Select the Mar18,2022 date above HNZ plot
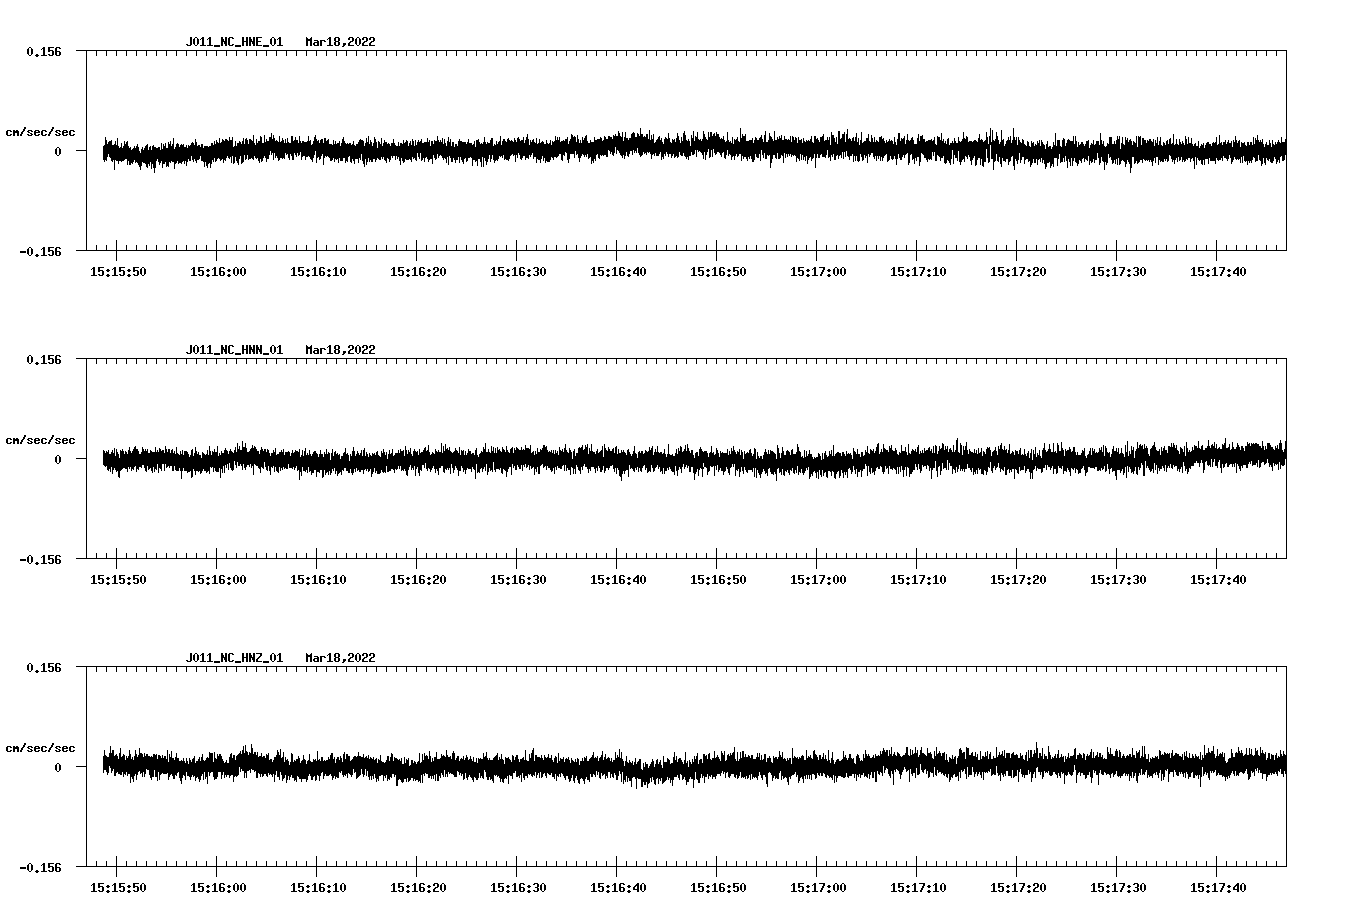This screenshot has height=924, width=1358. (x=341, y=658)
